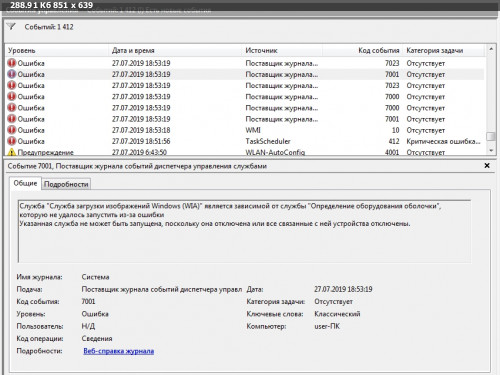Sort by the Категория задачи column header
This screenshot has width=500, height=375.
[x=443, y=50]
